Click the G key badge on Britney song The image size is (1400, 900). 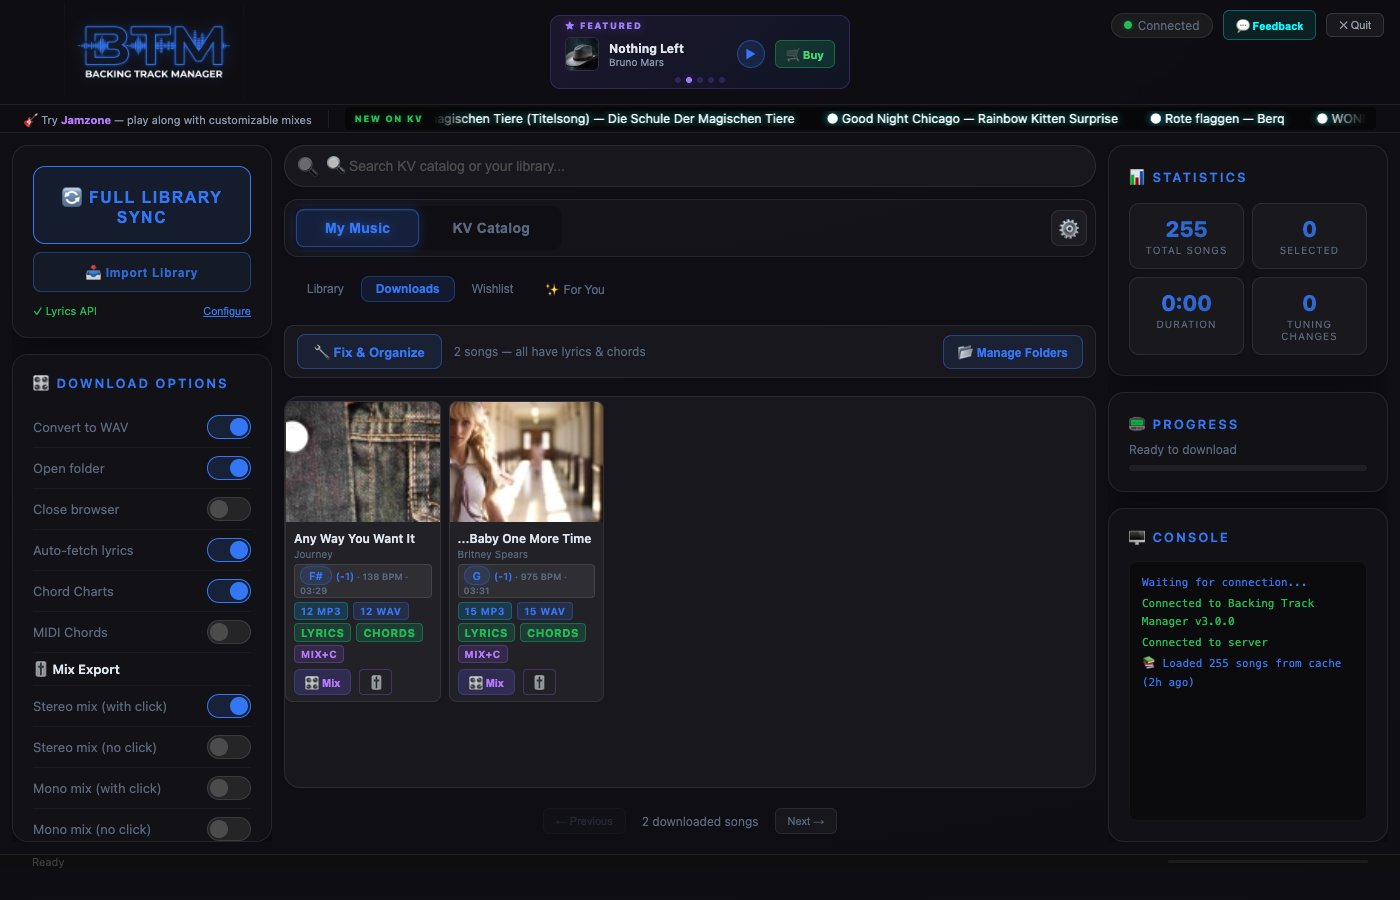[x=477, y=576]
